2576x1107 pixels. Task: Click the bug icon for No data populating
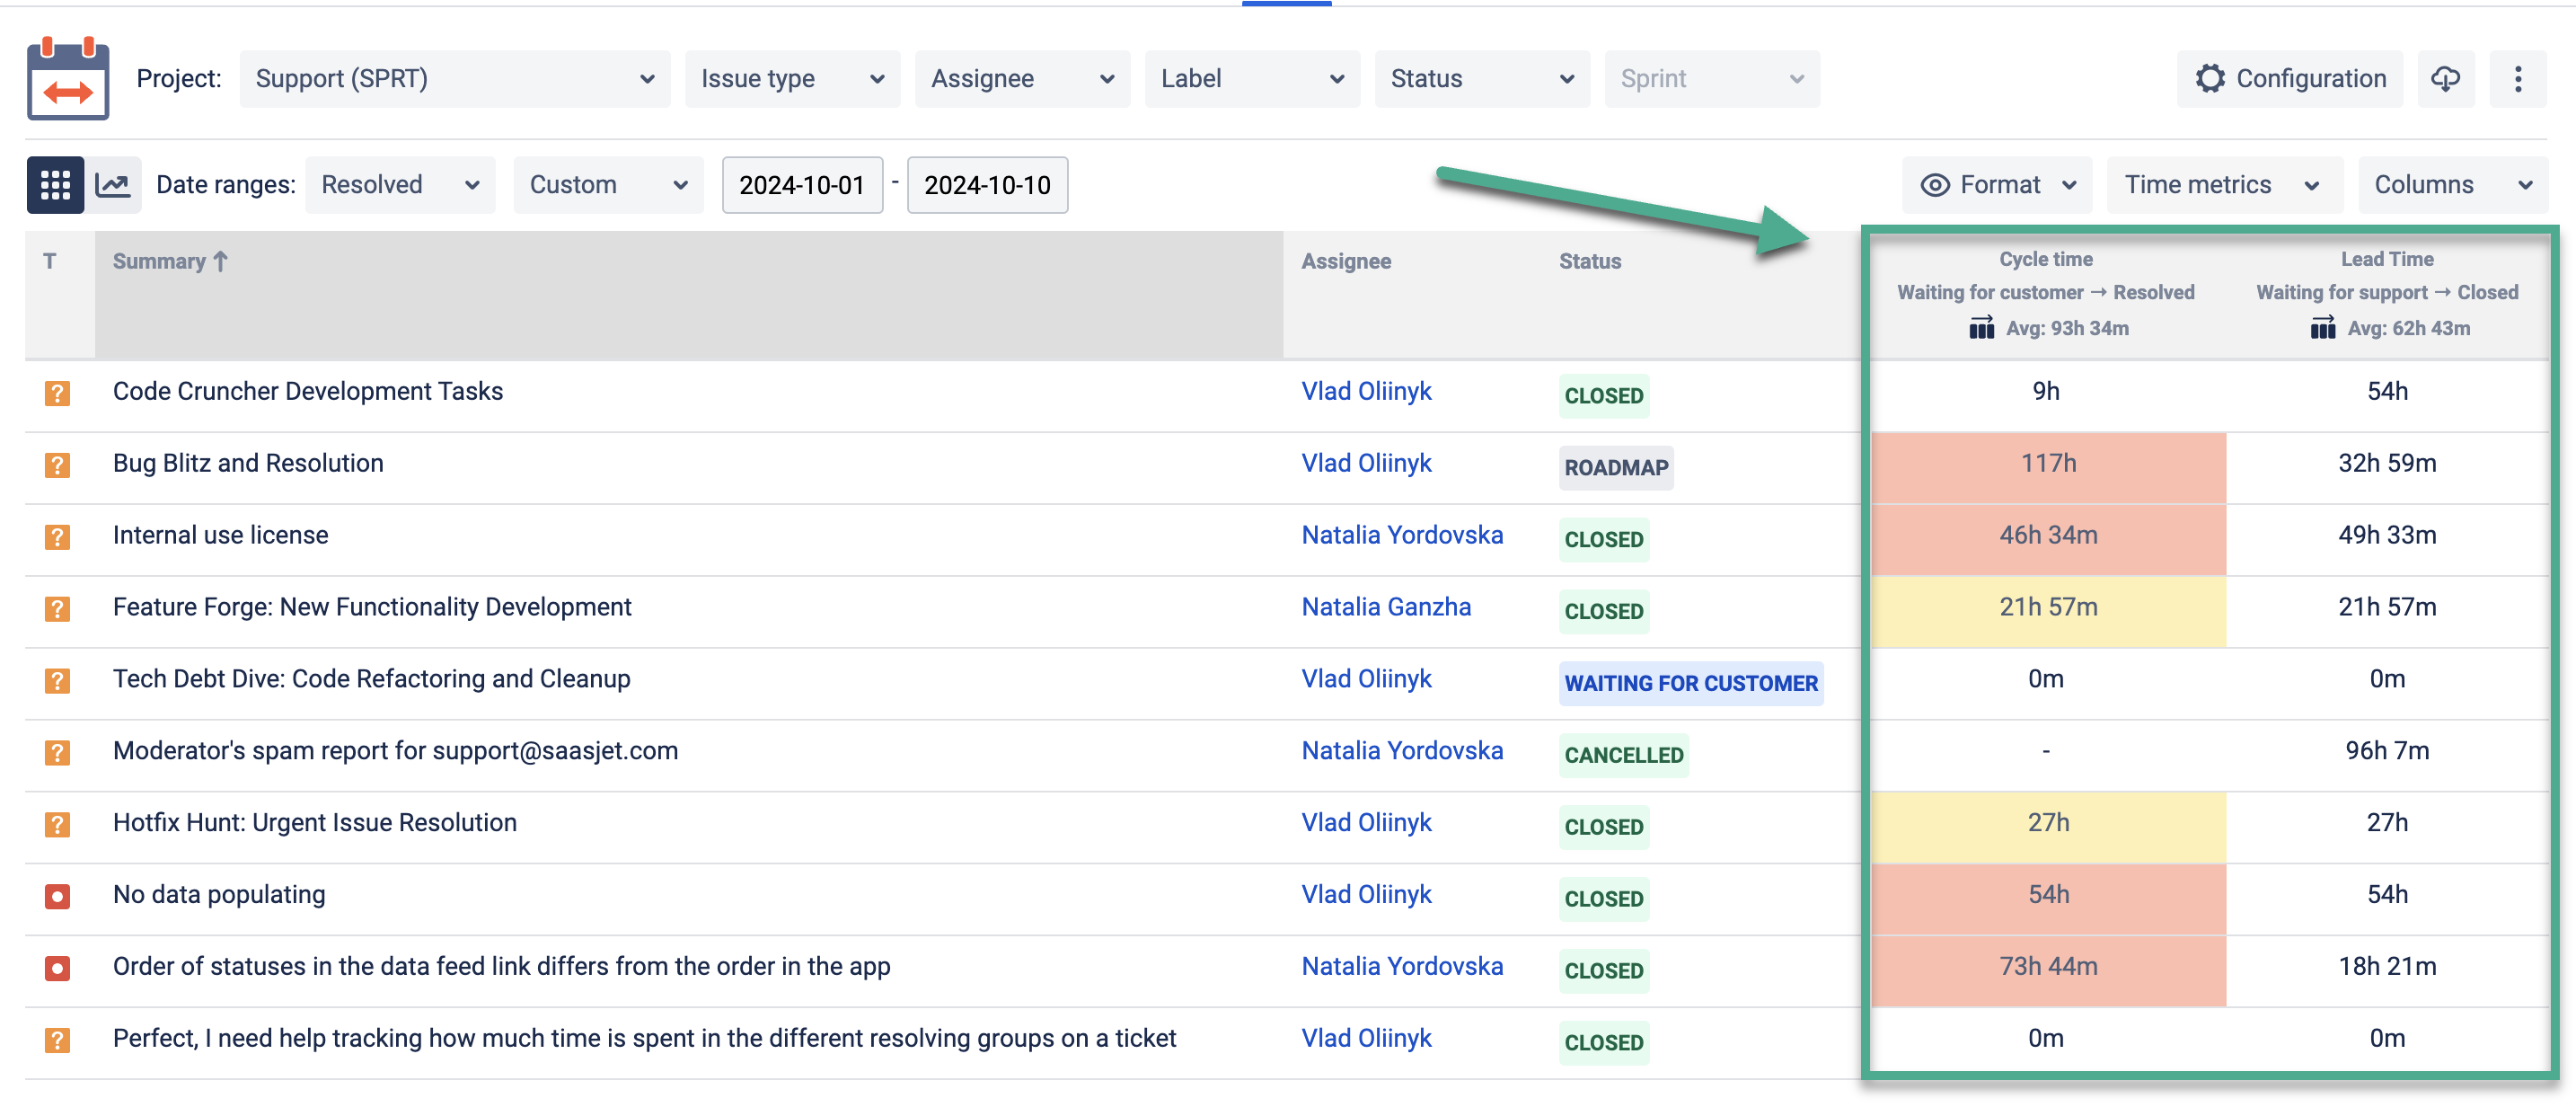[x=57, y=896]
